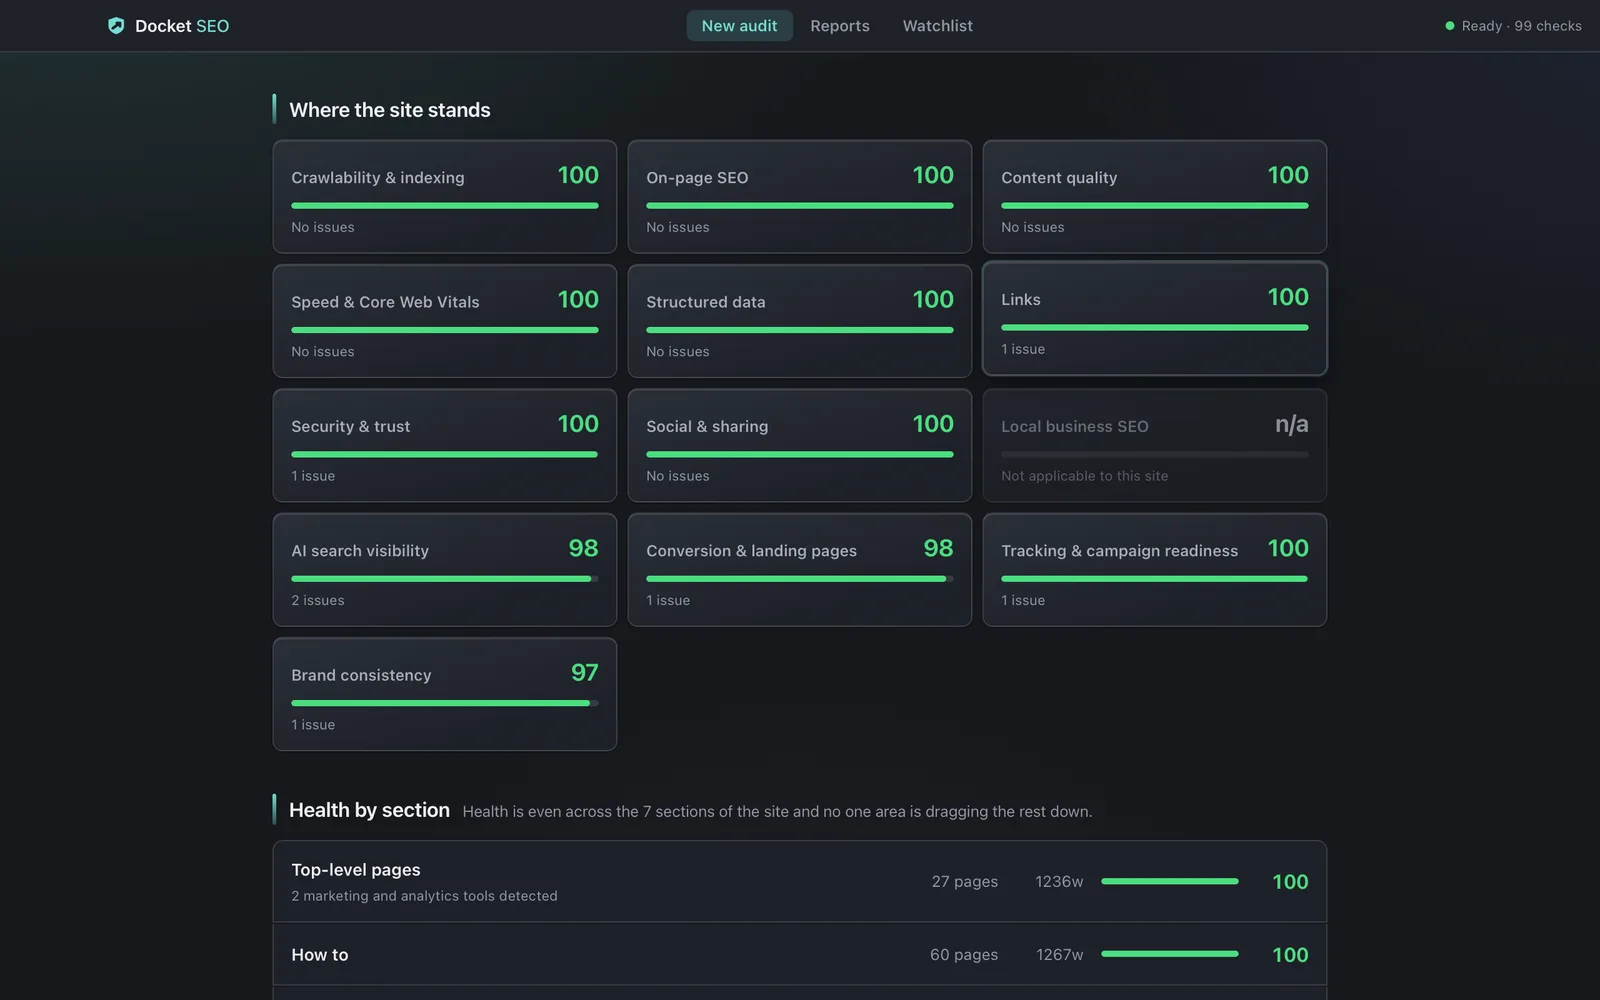Image resolution: width=1600 pixels, height=1000 pixels.
Task: Click the 'Health by section' heading
Action: coord(369,810)
